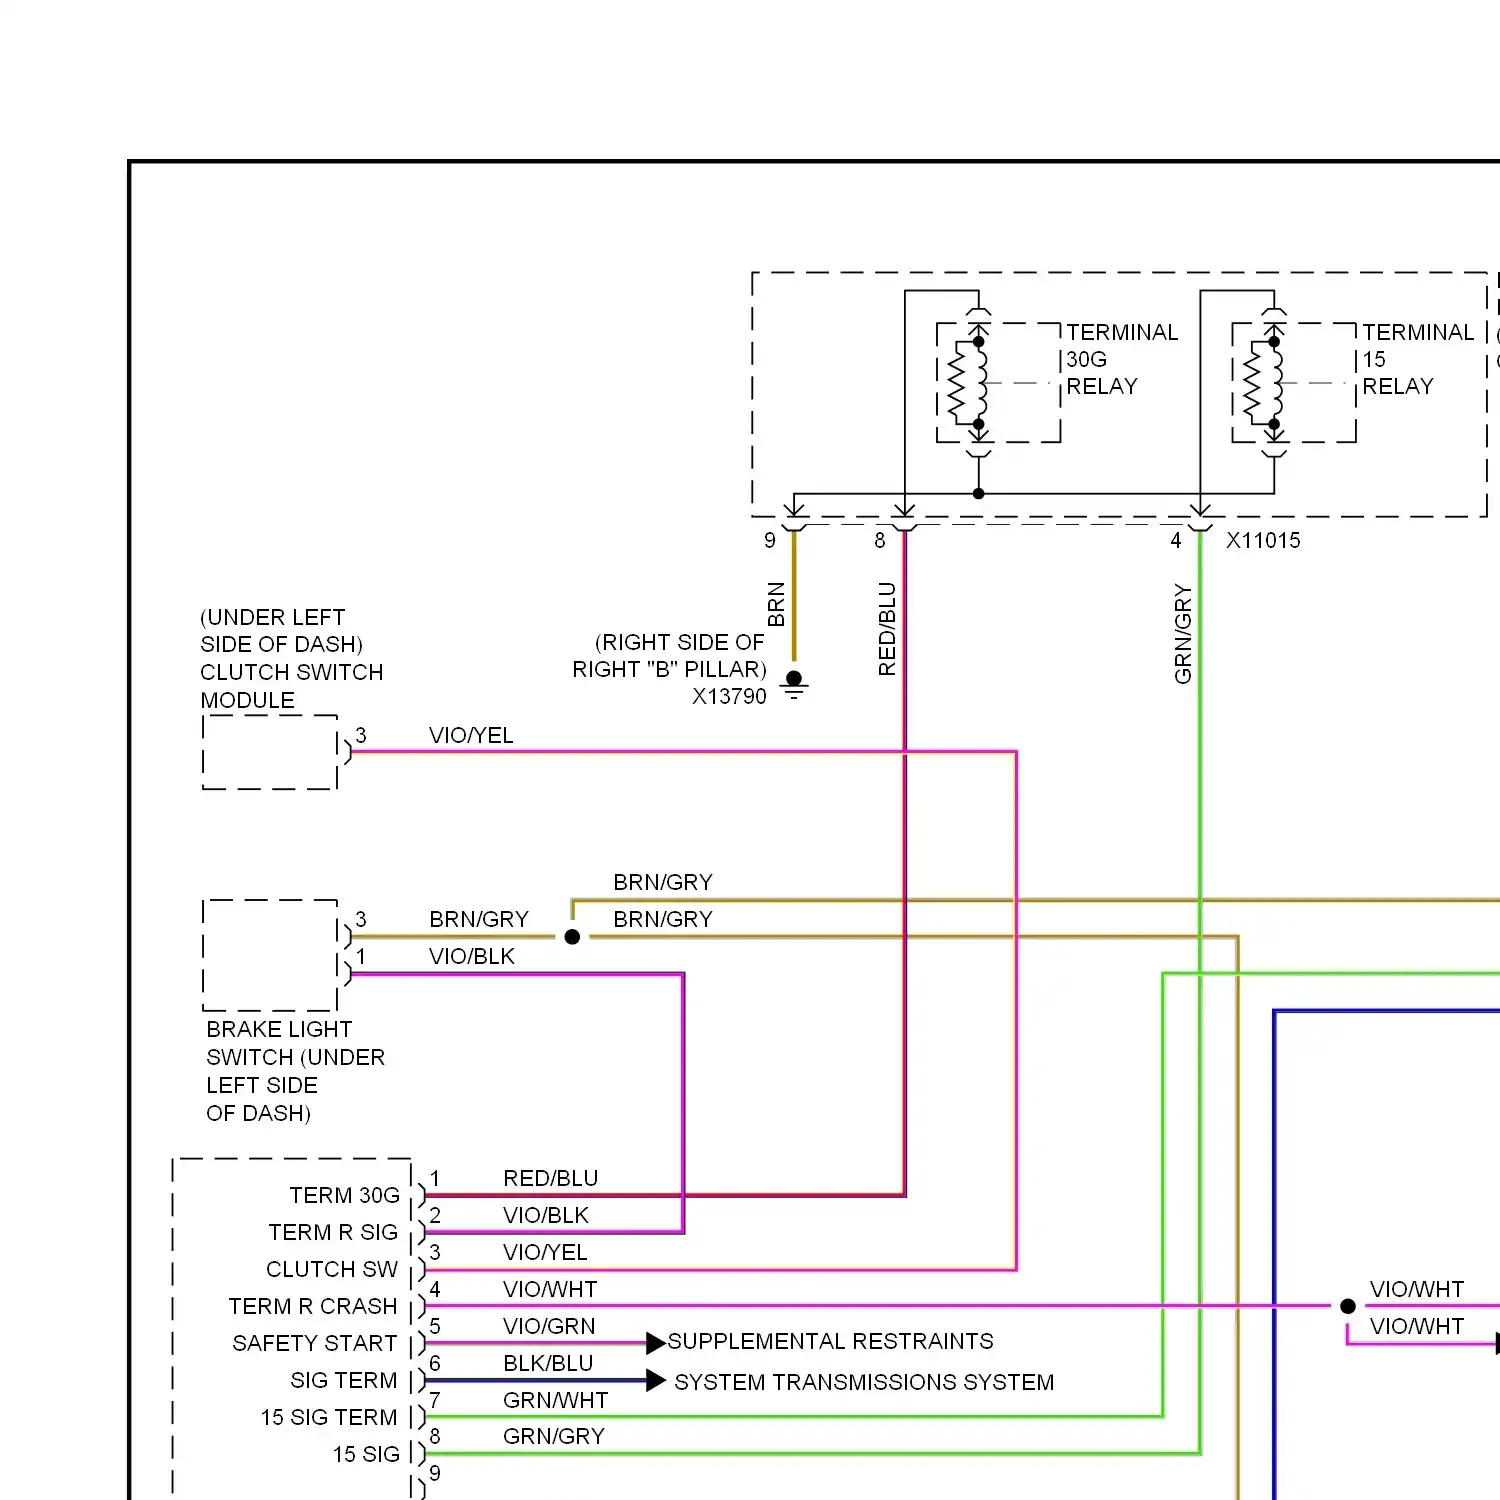Click VIO/YEL label at clutch module pin 3

point(471,735)
